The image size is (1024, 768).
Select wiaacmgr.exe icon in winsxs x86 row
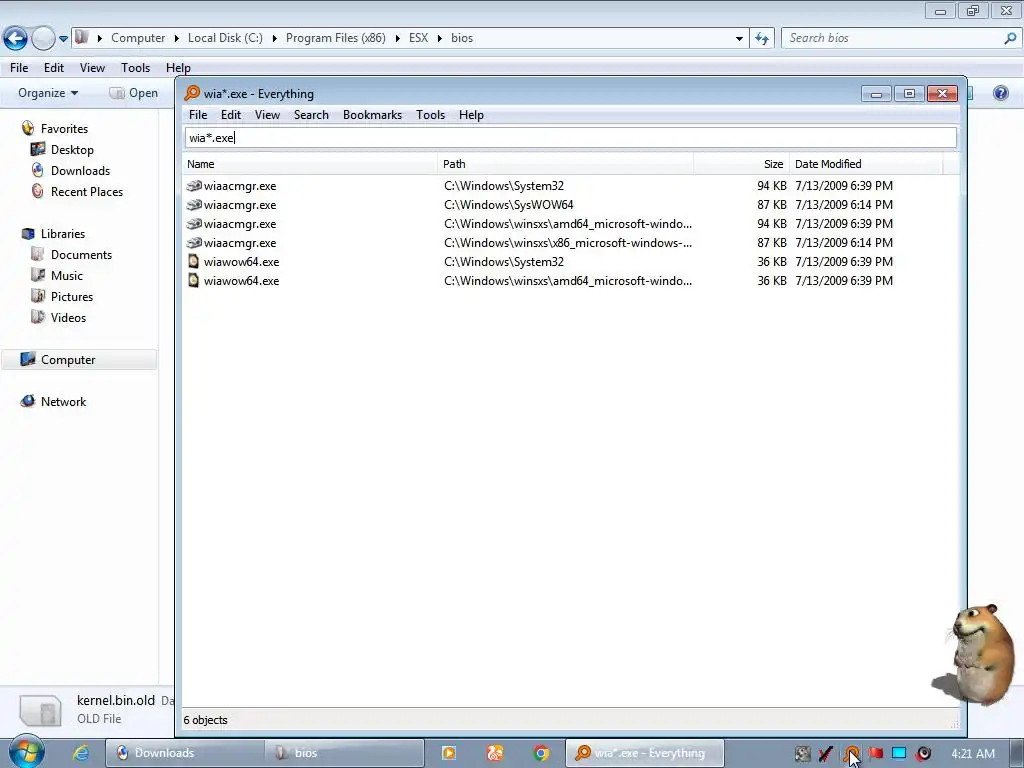(193, 243)
